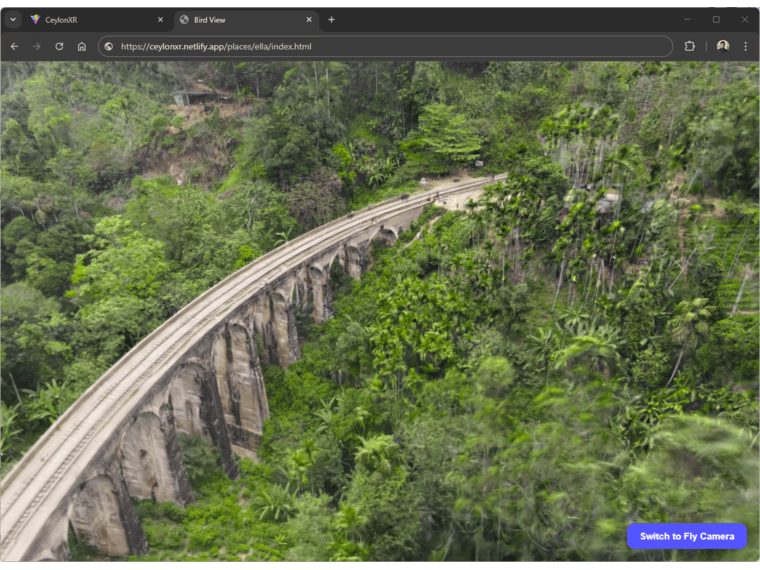Open the three-dot browser menu

[745, 46]
